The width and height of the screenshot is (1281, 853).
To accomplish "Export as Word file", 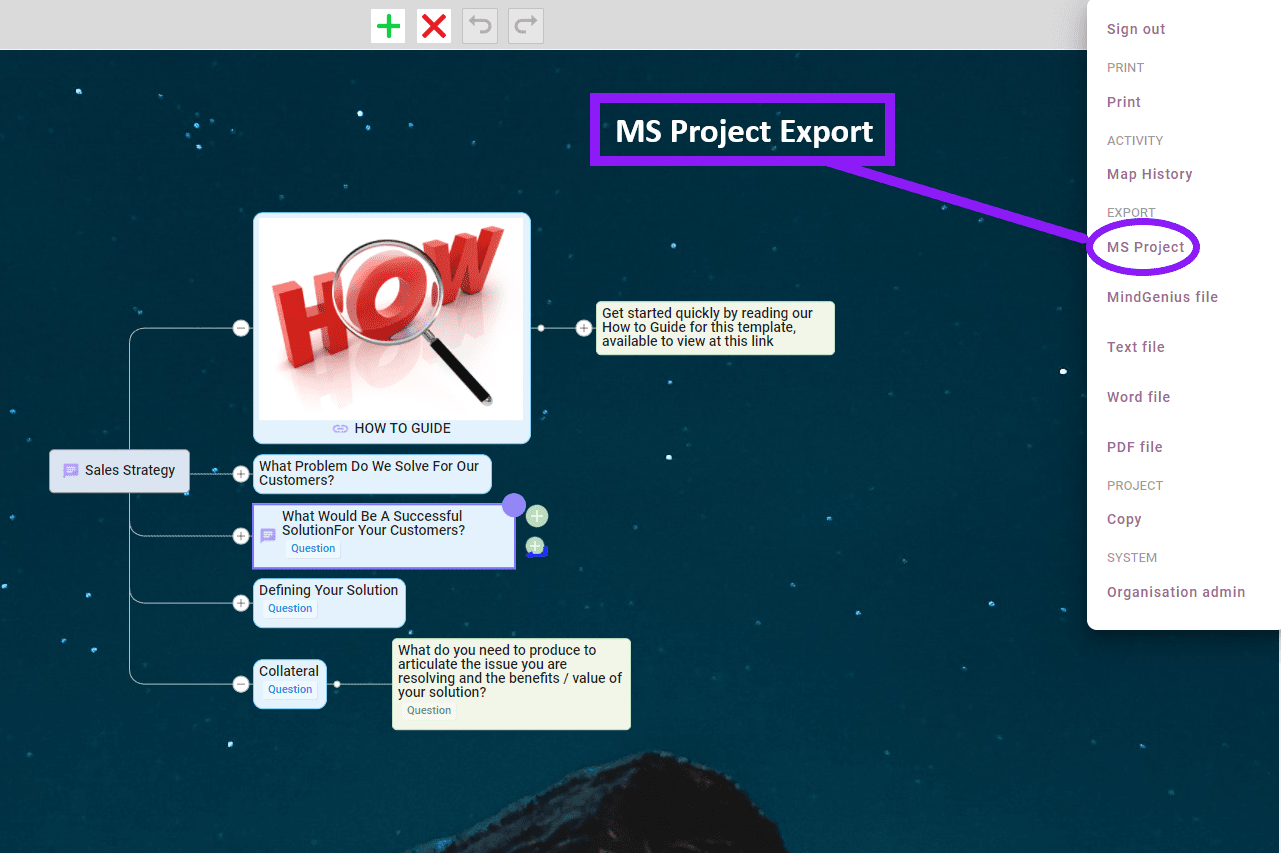I will [1138, 397].
